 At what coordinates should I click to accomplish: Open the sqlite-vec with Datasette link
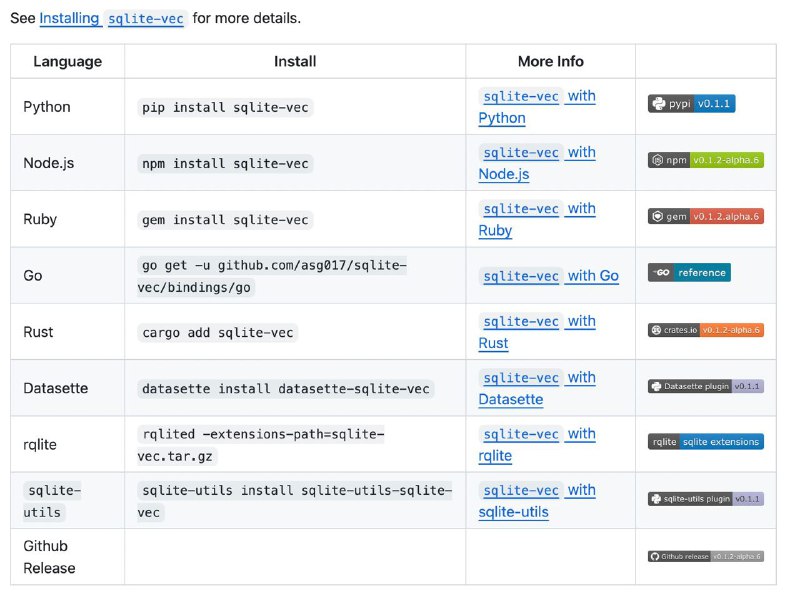[537, 388]
